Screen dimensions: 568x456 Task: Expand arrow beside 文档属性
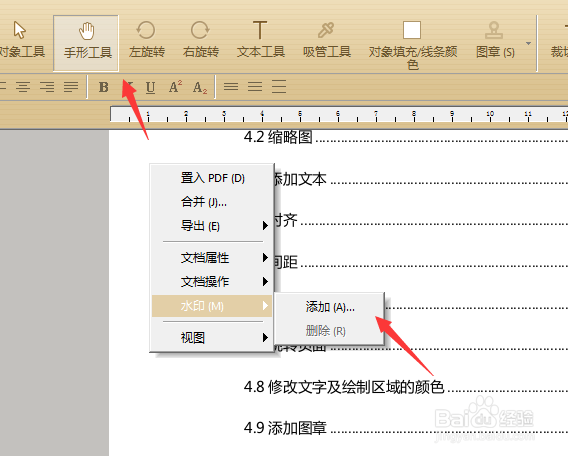click(x=265, y=258)
